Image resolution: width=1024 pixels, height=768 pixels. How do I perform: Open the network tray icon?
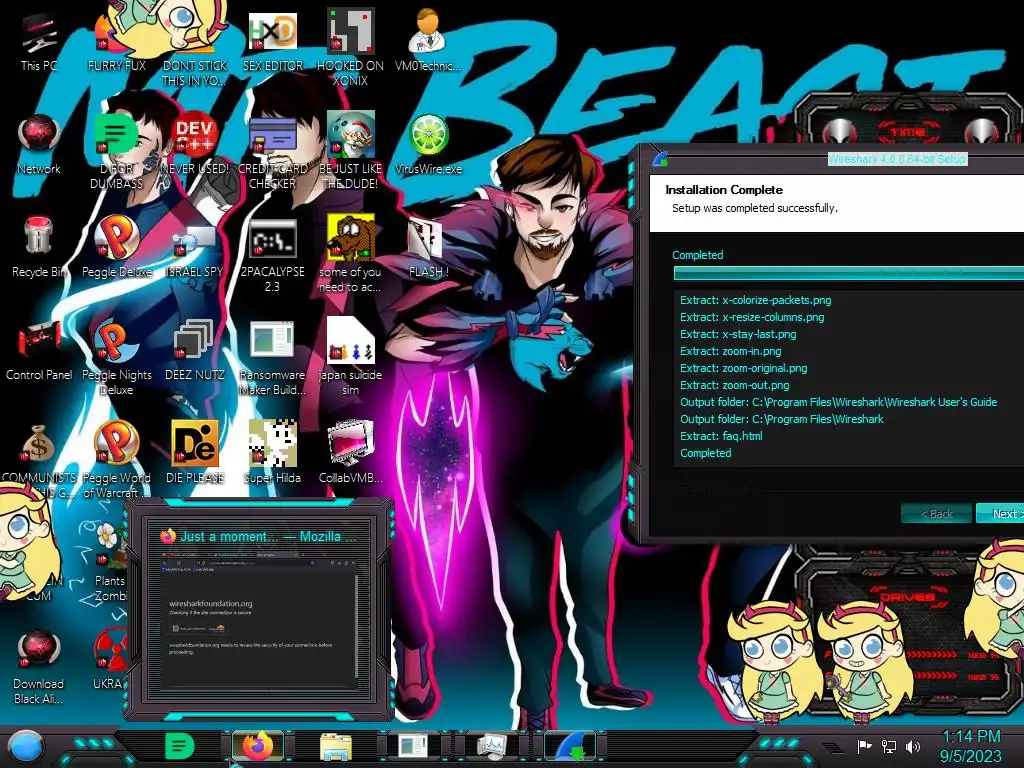(888, 746)
